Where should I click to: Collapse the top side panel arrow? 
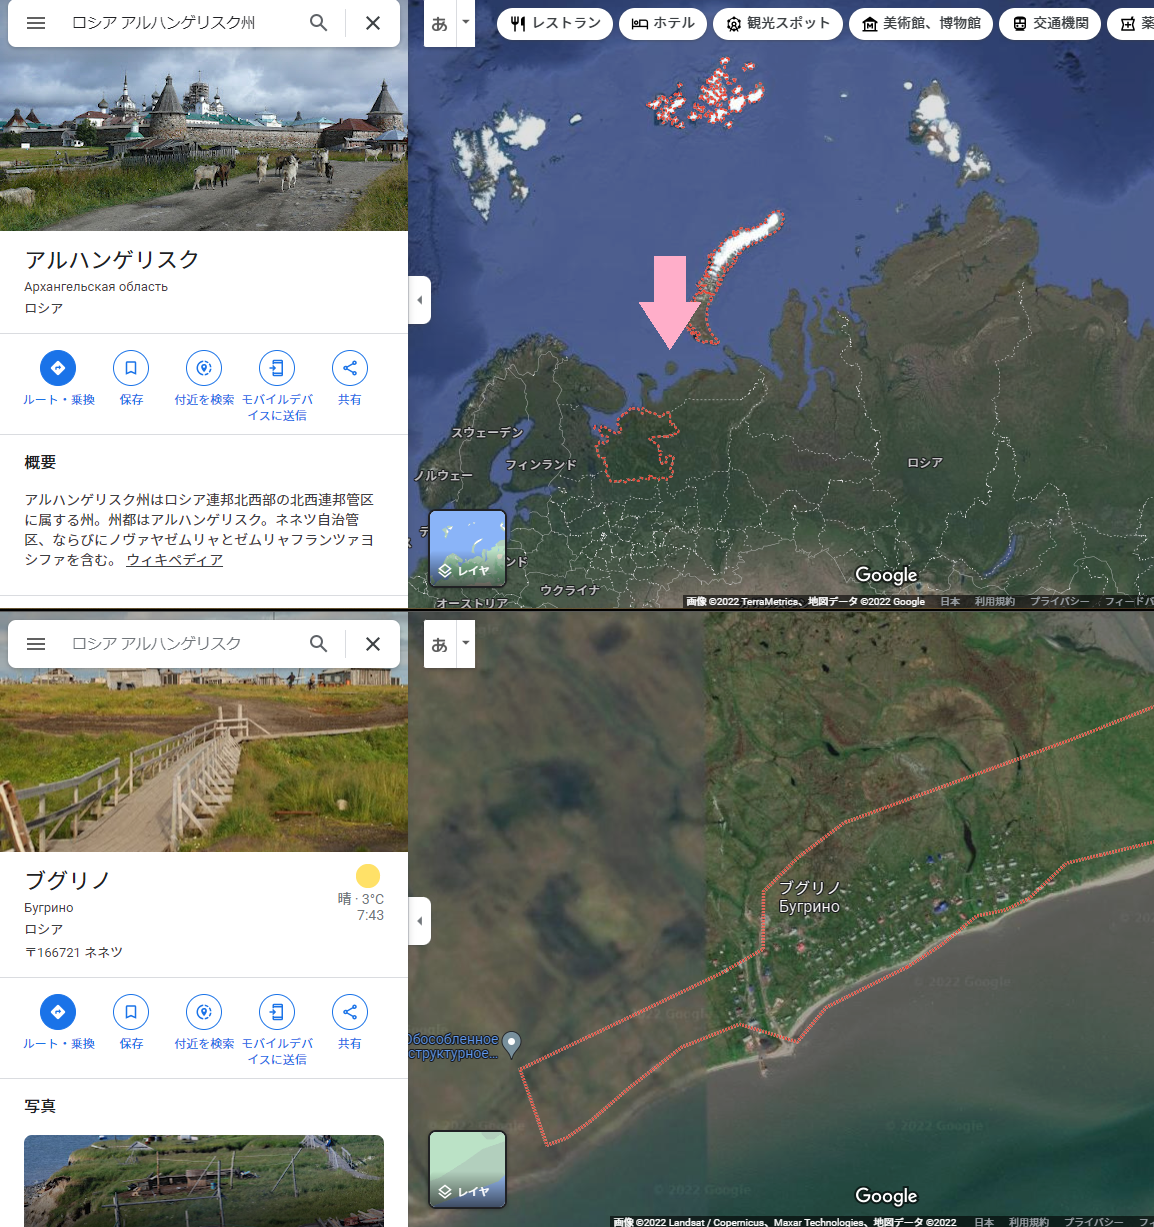click(x=420, y=300)
